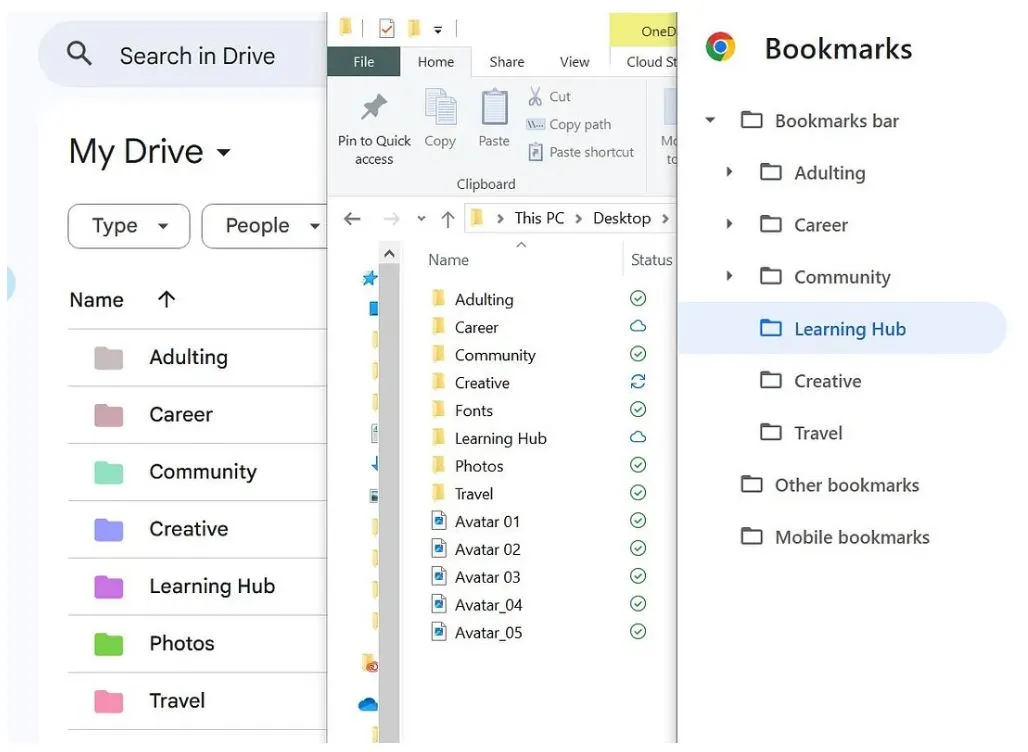Screen dimensions: 1028x752
Task: Click Desktop in the address path
Action: (x=622, y=218)
